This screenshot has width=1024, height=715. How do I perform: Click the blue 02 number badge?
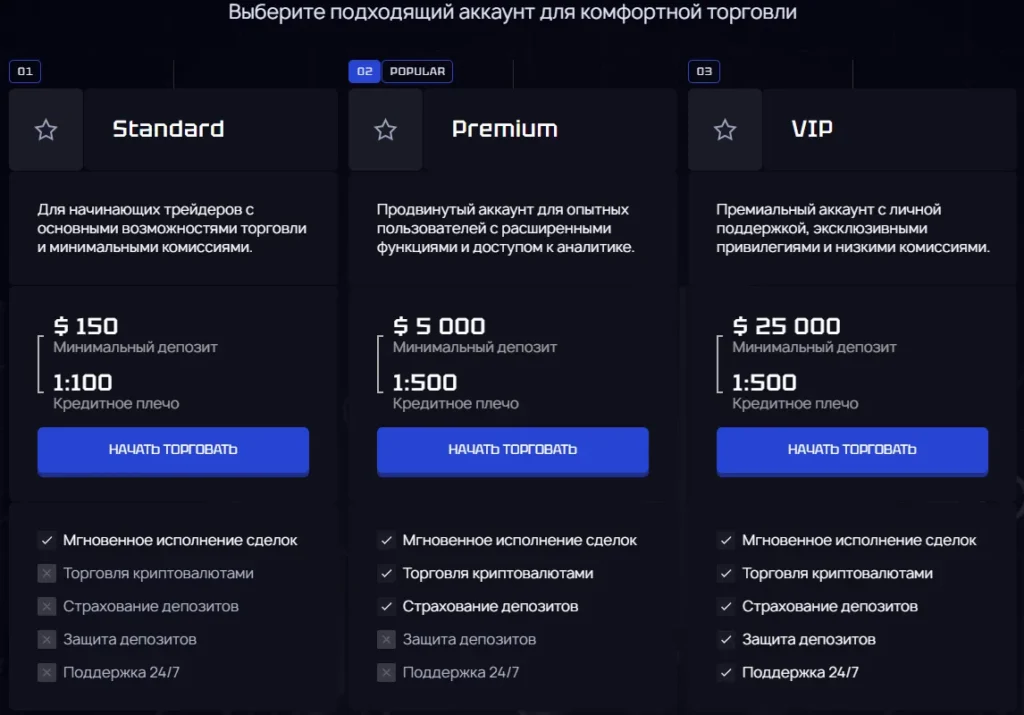click(x=364, y=71)
